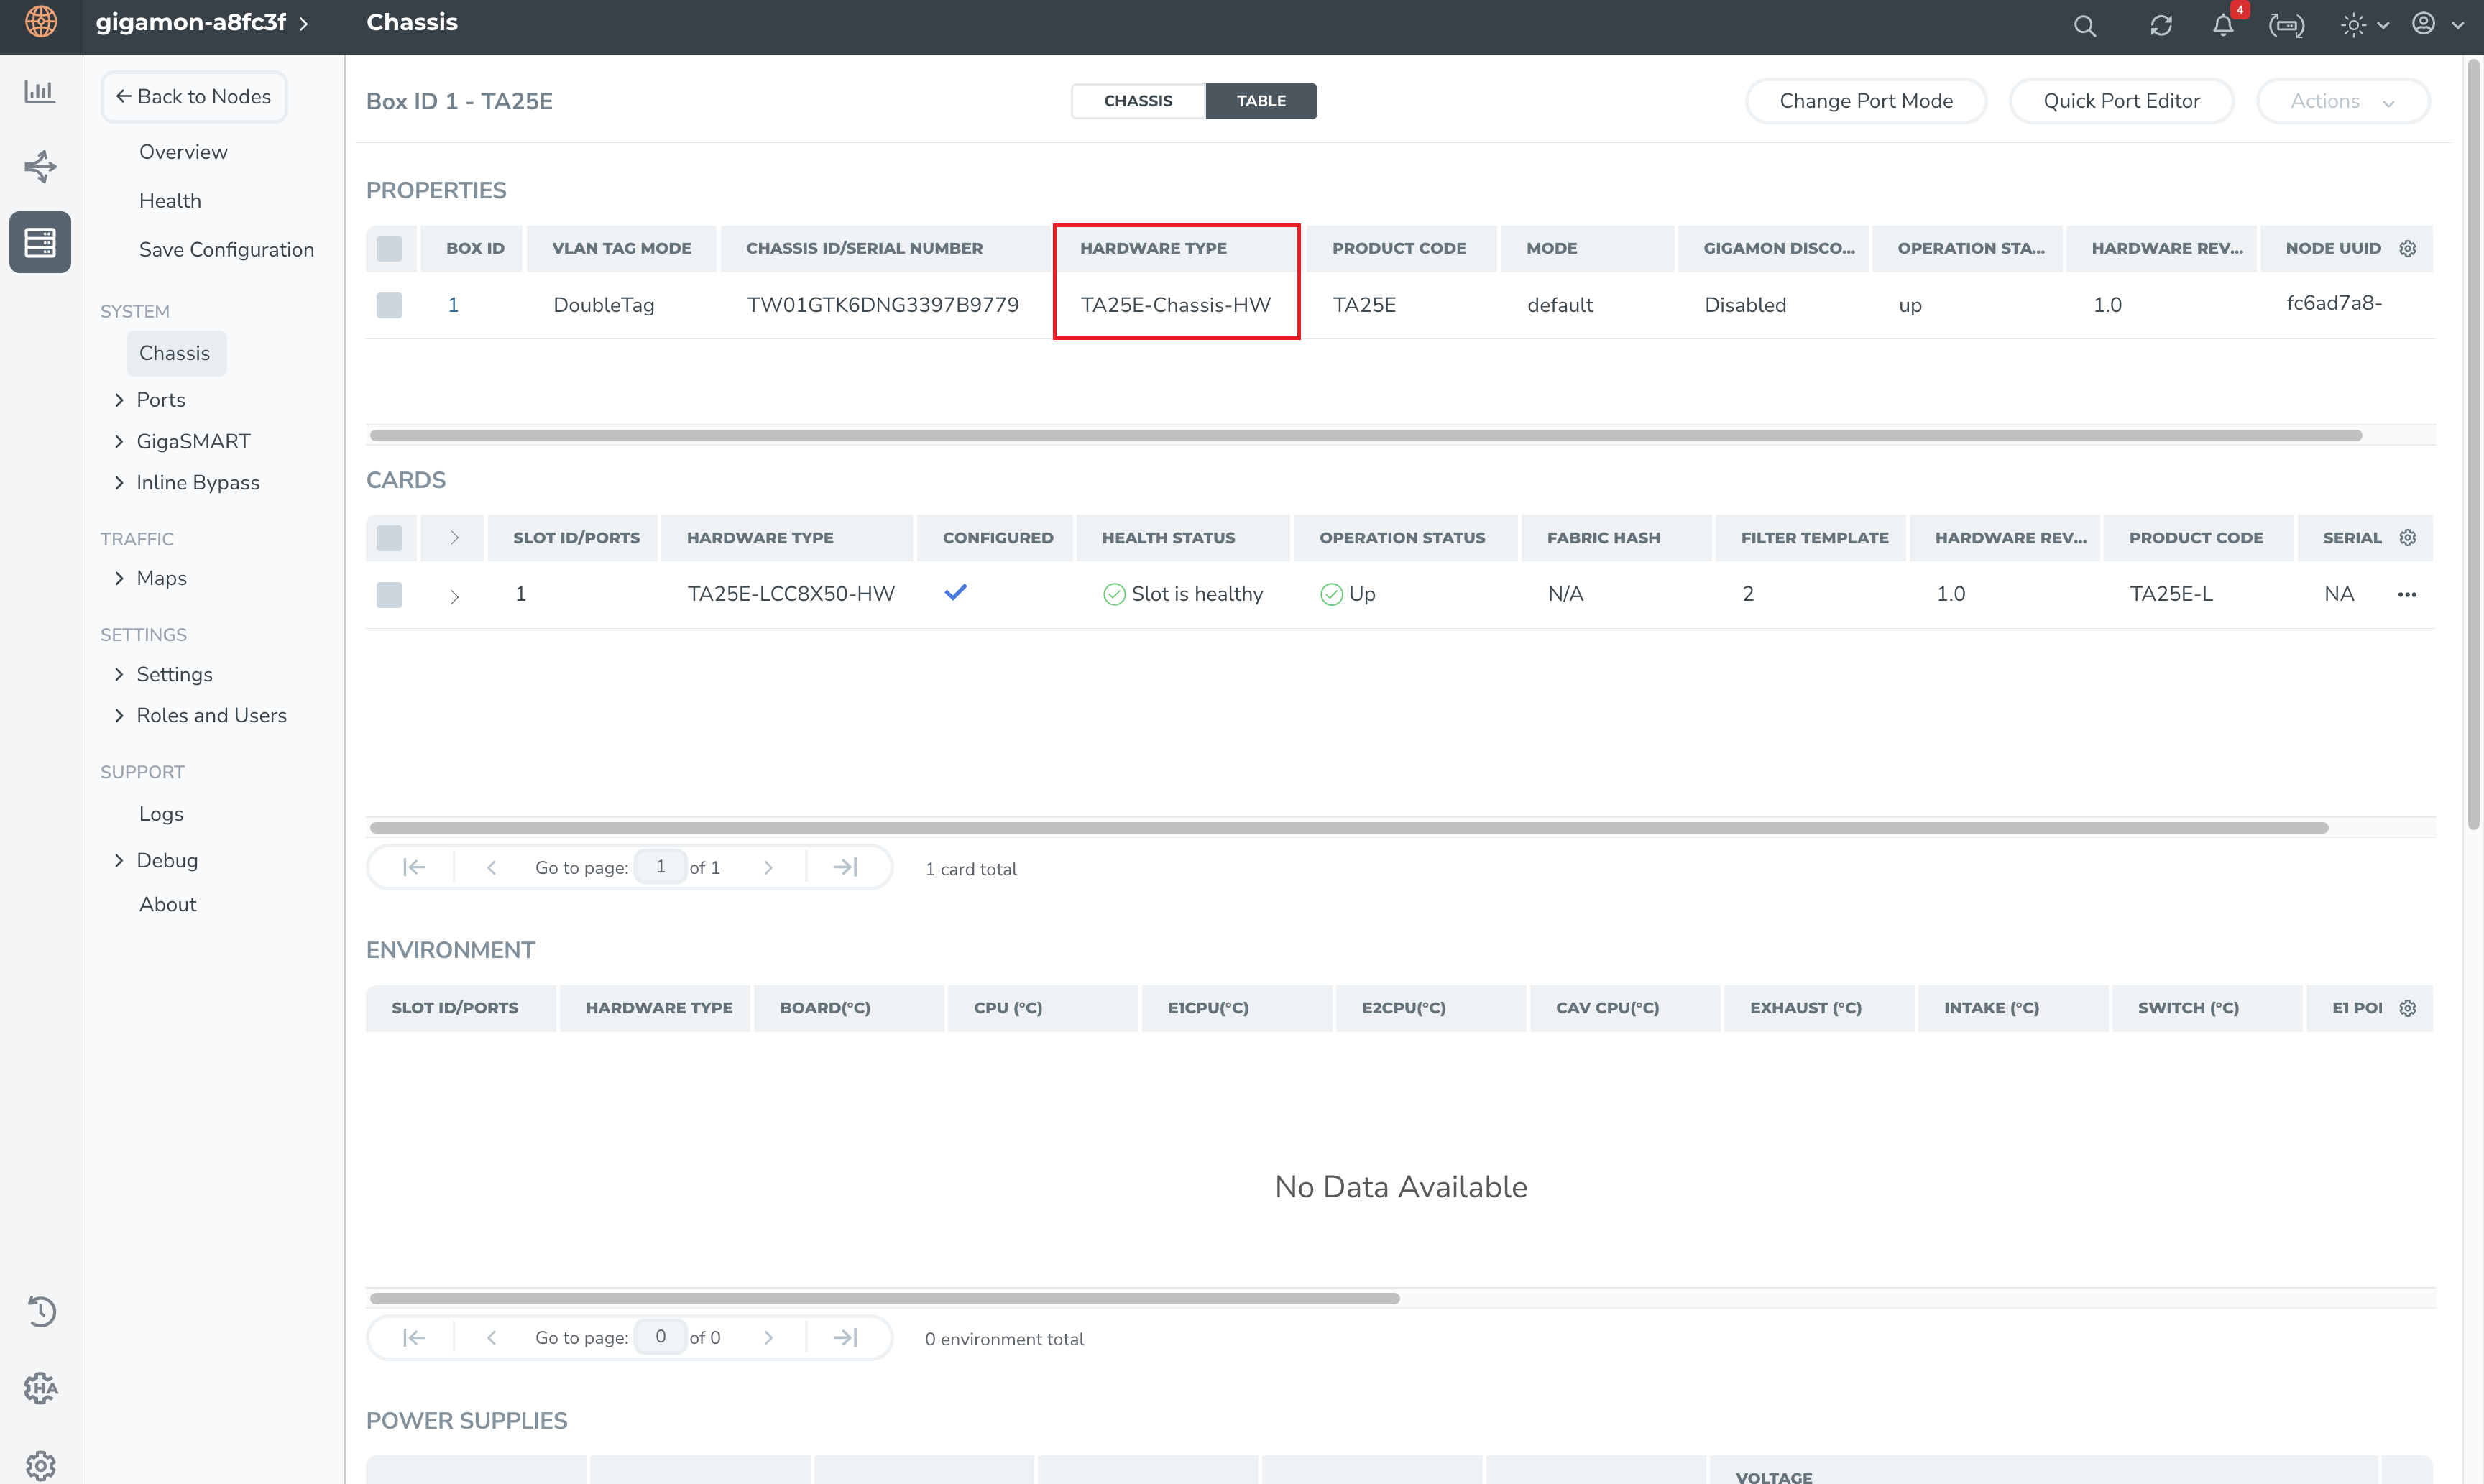Switch to the CHASSIS view tab
Viewport: 2484px width, 1484px height.
pyautogui.click(x=1138, y=101)
